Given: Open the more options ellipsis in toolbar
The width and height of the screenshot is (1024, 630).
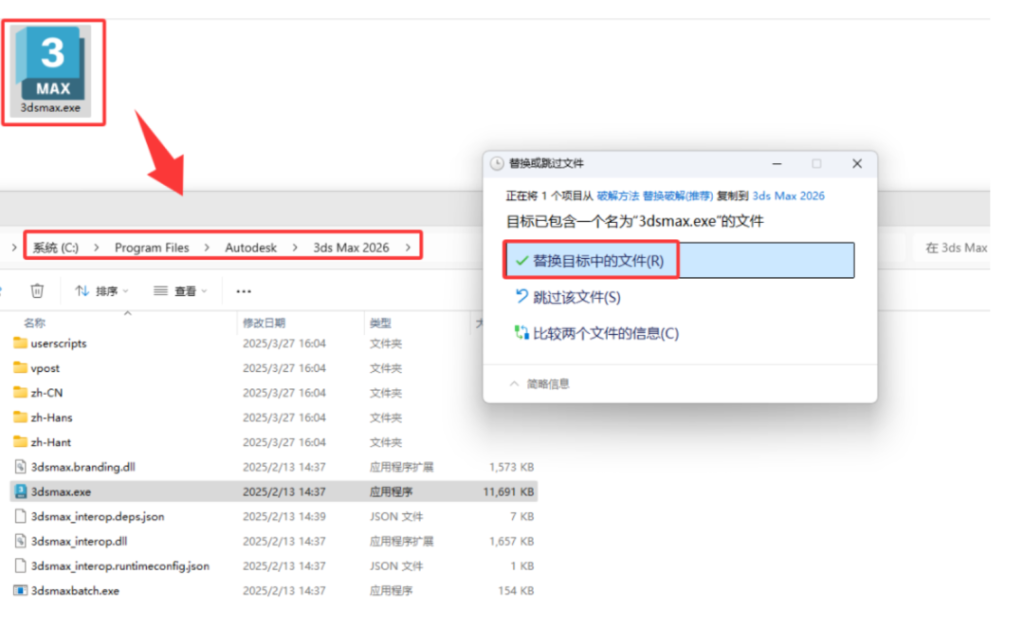Looking at the screenshot, I should pos(244,291).
